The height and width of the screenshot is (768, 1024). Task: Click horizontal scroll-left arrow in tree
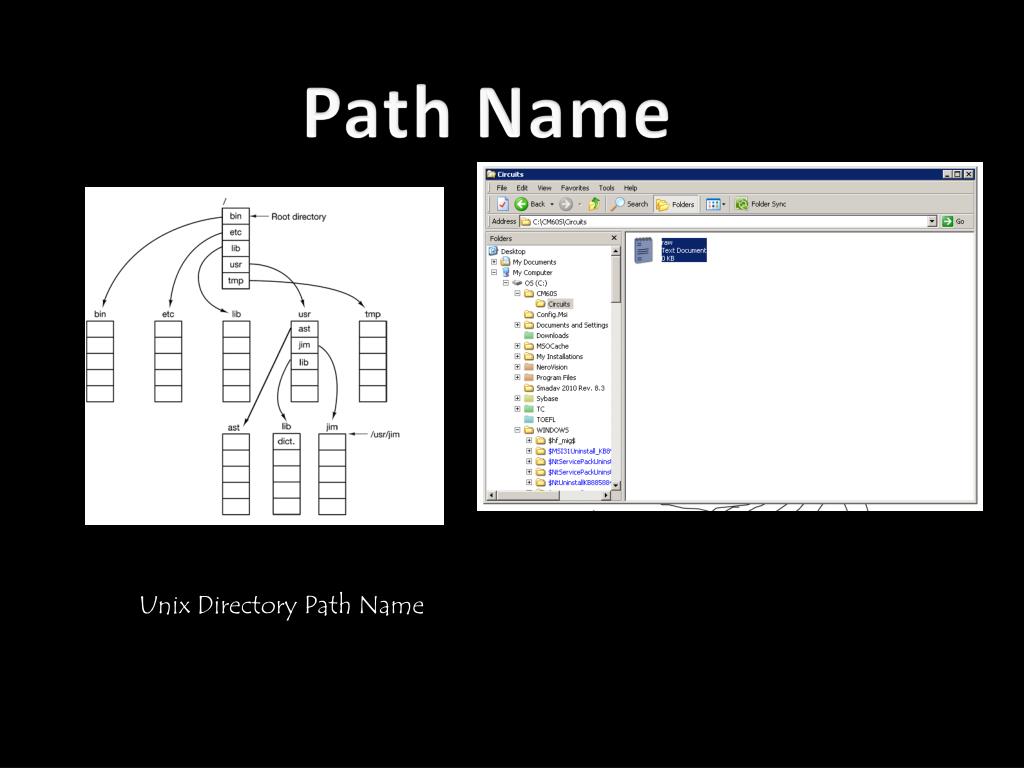492,496
